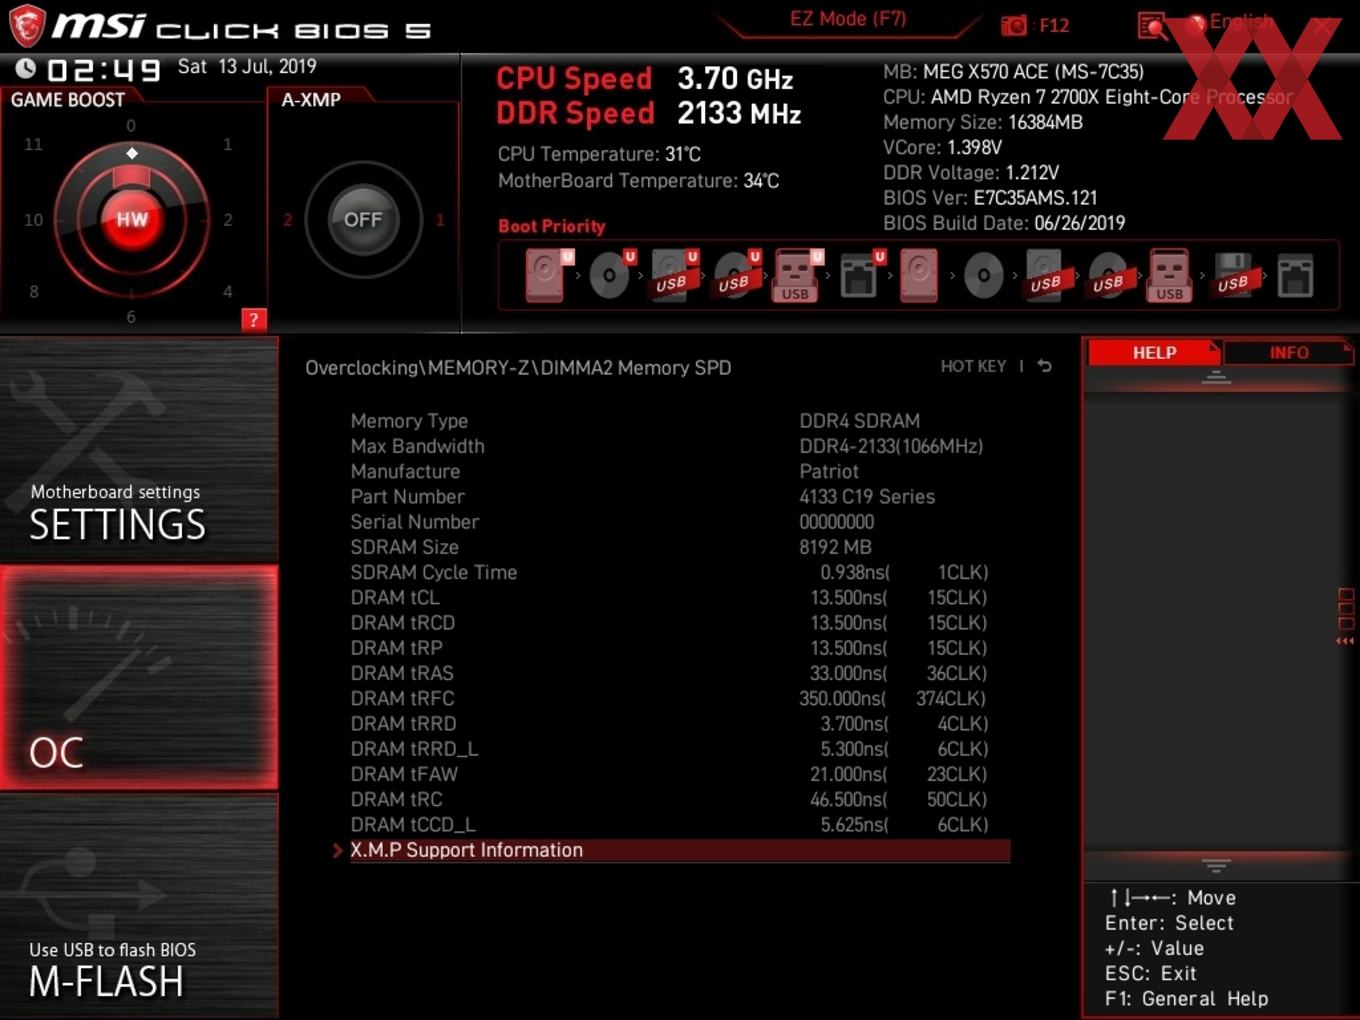Click the help panel scroll-down handle
This screenshot has width=1360, height=1020.
coord(1216,865)
